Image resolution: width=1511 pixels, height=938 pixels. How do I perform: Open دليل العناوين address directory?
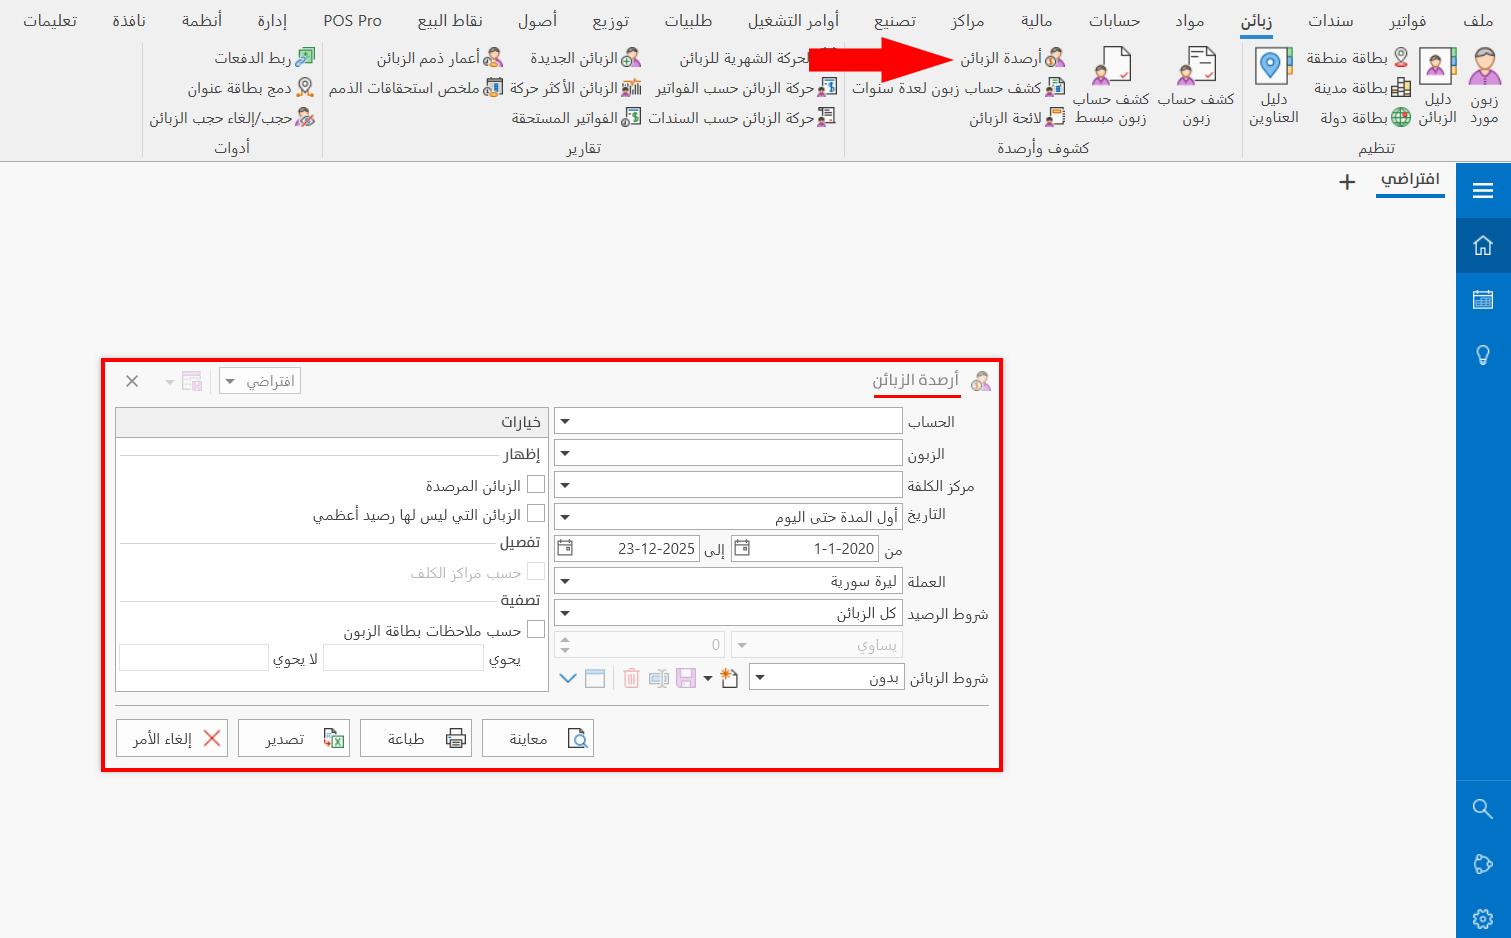(x=1272, y=90)
